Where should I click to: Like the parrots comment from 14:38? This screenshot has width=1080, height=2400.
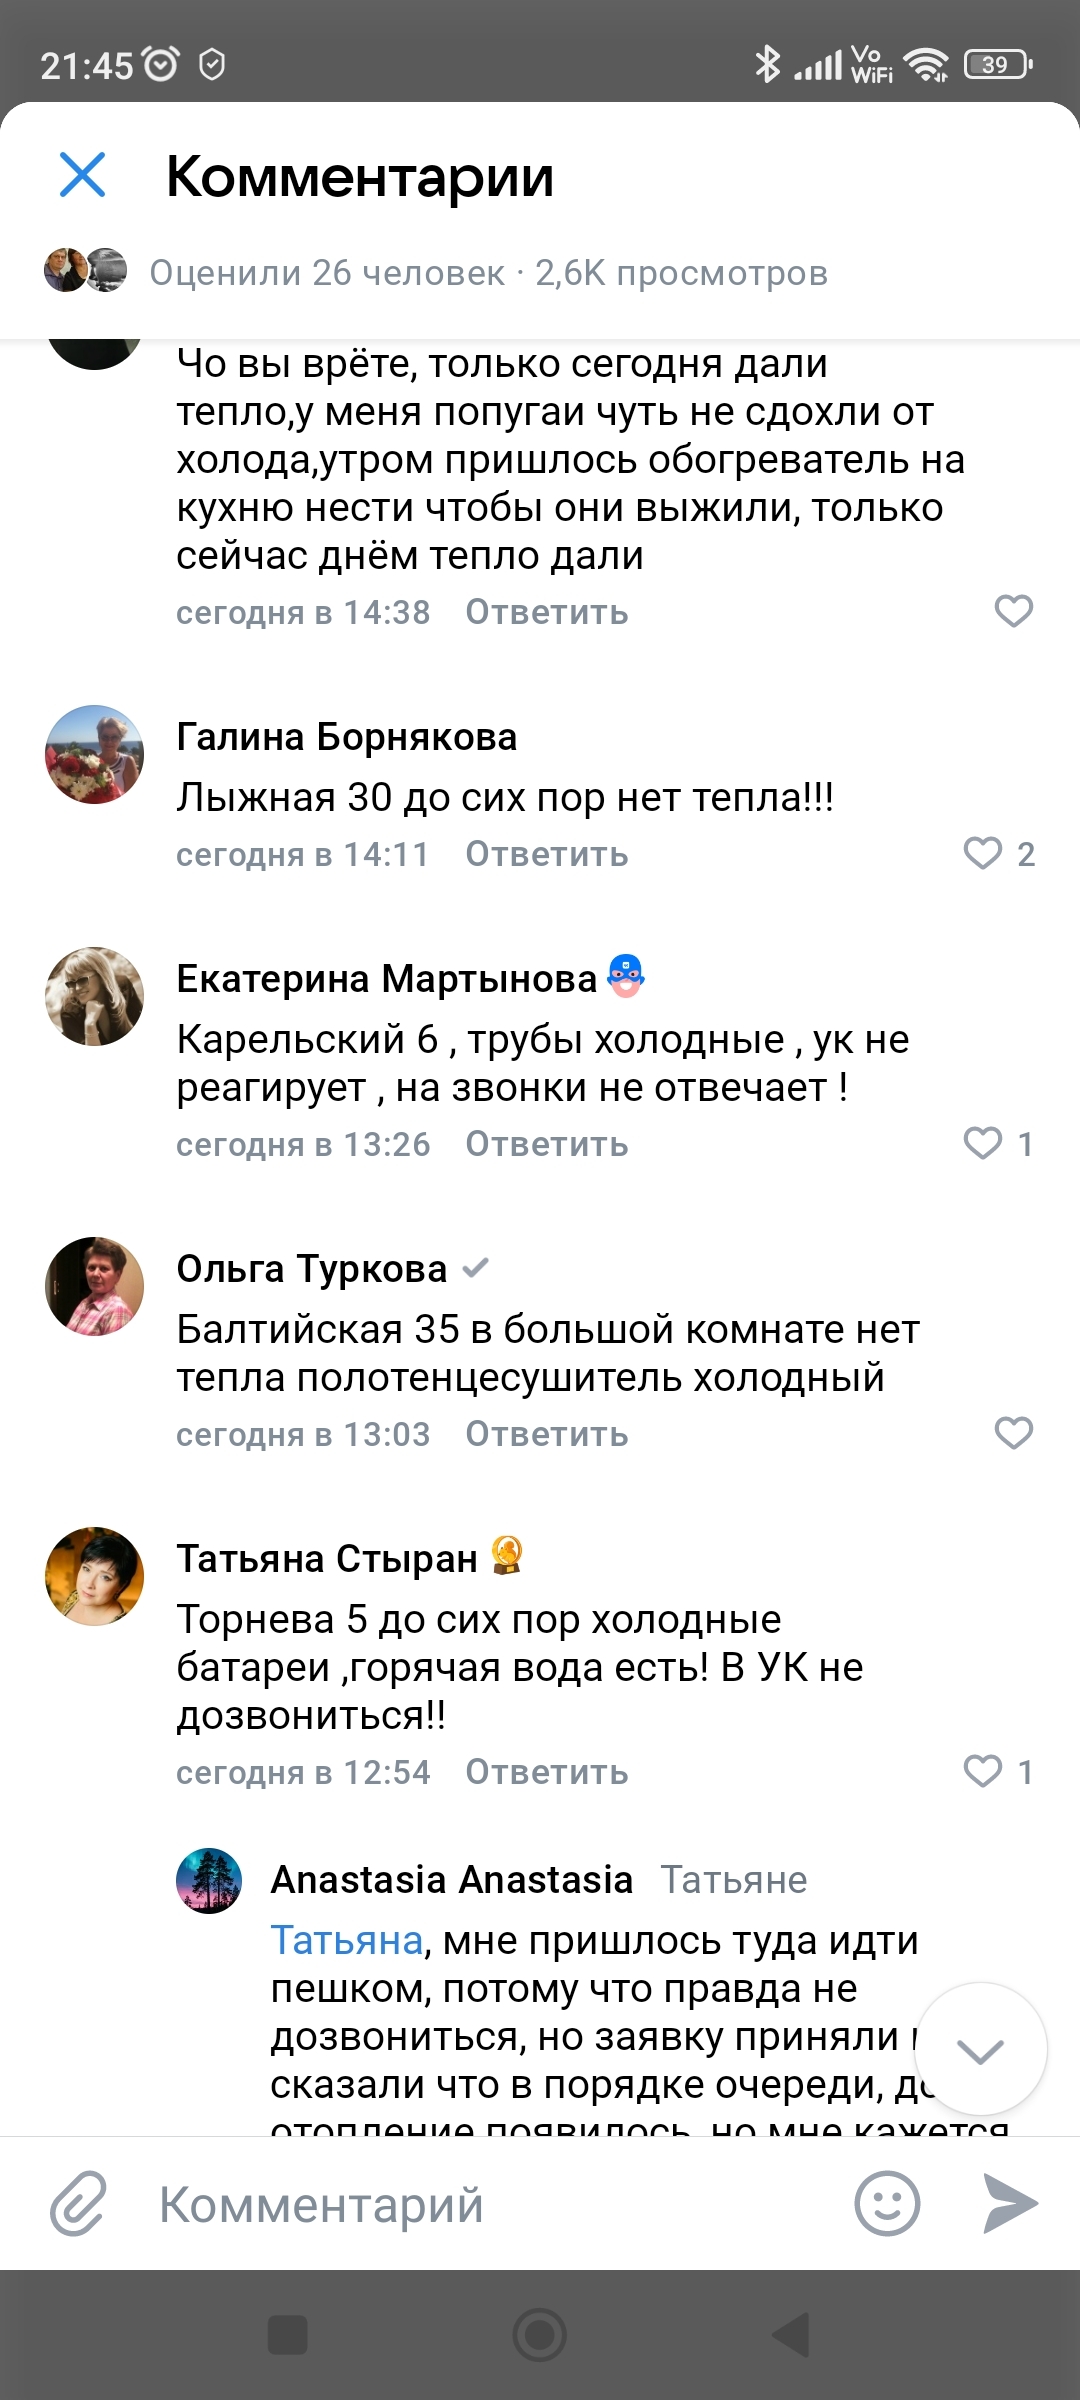coord(1013,611)
